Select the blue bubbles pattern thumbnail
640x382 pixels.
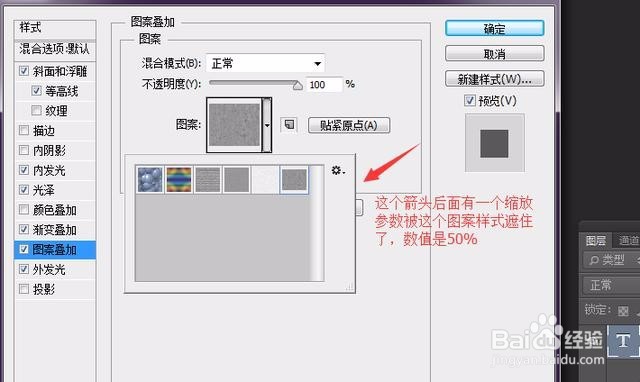coord(150,179)
